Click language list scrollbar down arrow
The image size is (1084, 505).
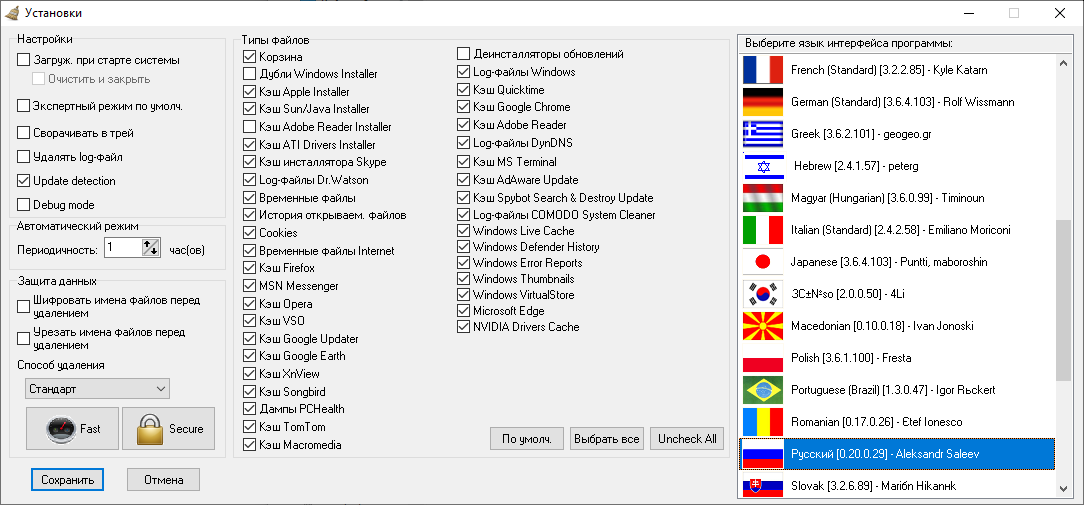(1063, 489)
